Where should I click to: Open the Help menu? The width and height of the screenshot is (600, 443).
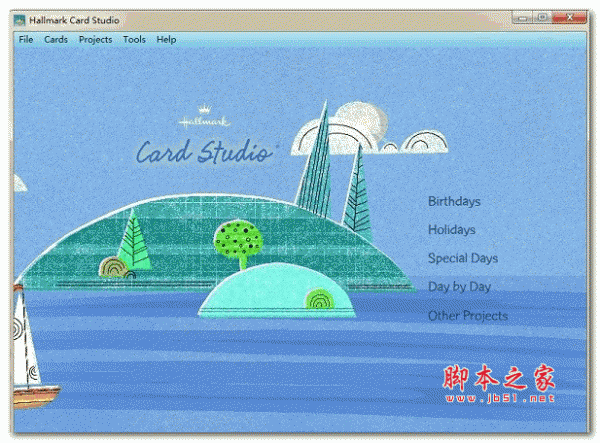coord(166,40)
